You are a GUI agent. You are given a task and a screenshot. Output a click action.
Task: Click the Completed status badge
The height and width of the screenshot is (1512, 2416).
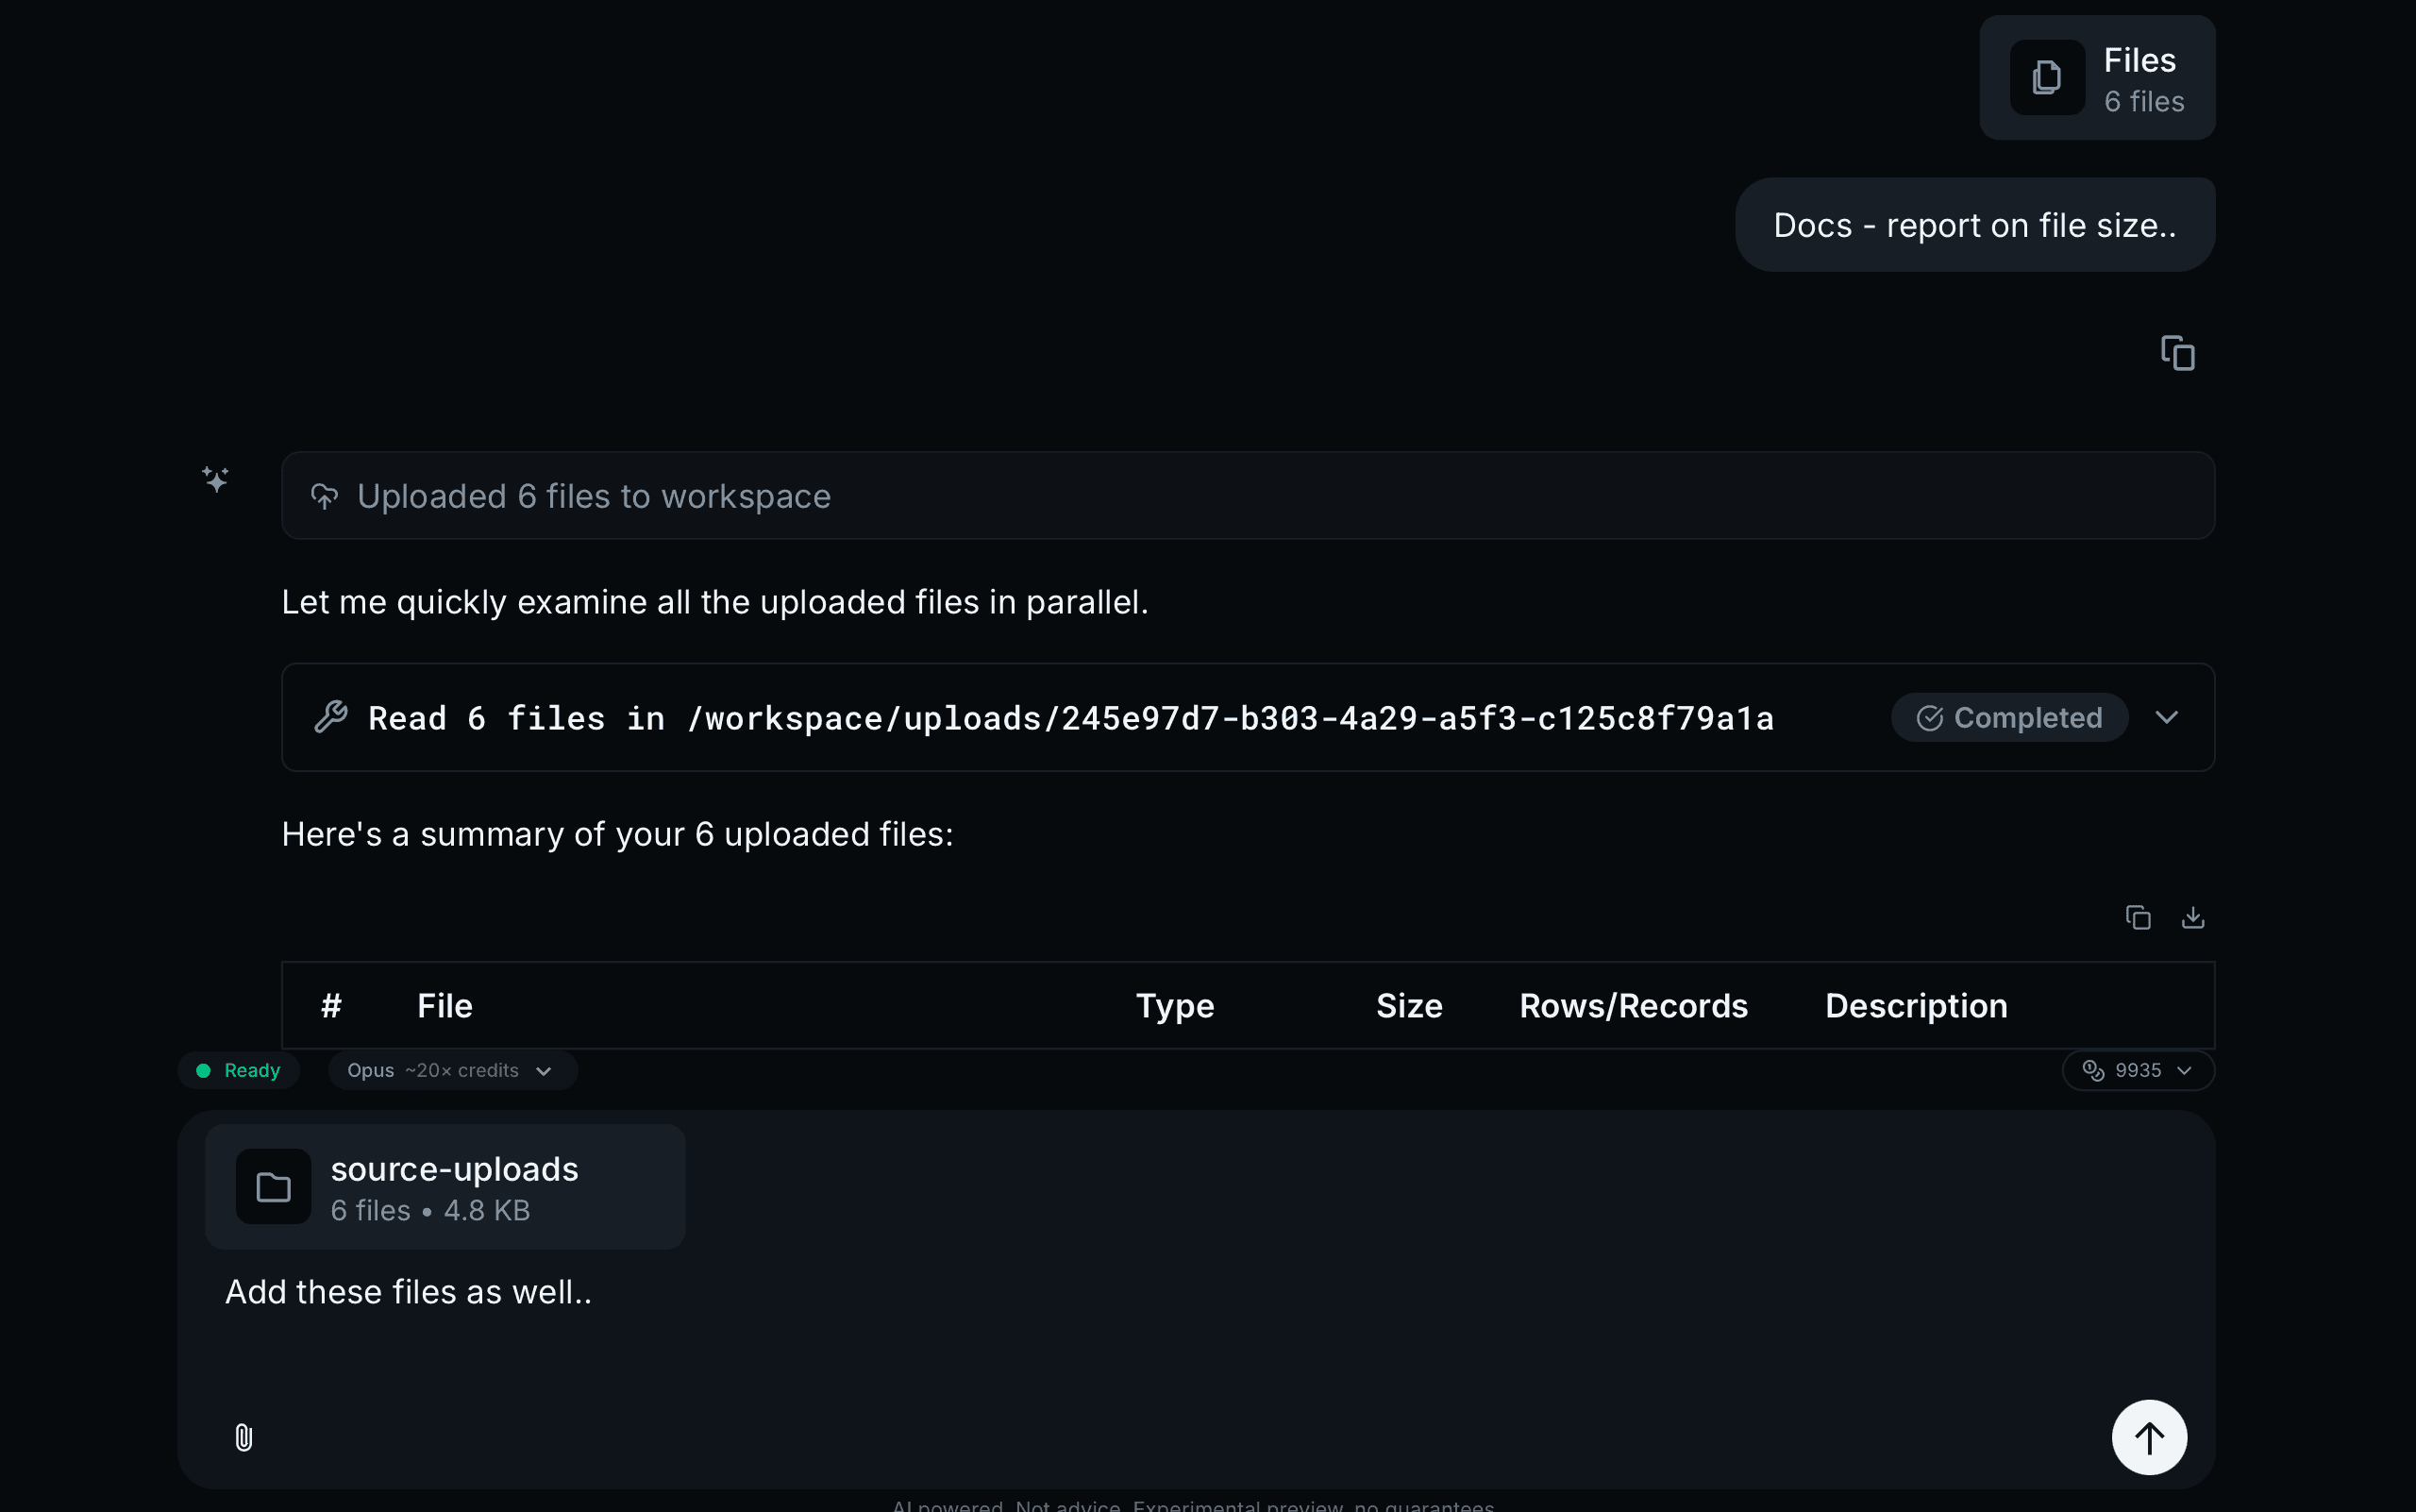click(2008, 717)
